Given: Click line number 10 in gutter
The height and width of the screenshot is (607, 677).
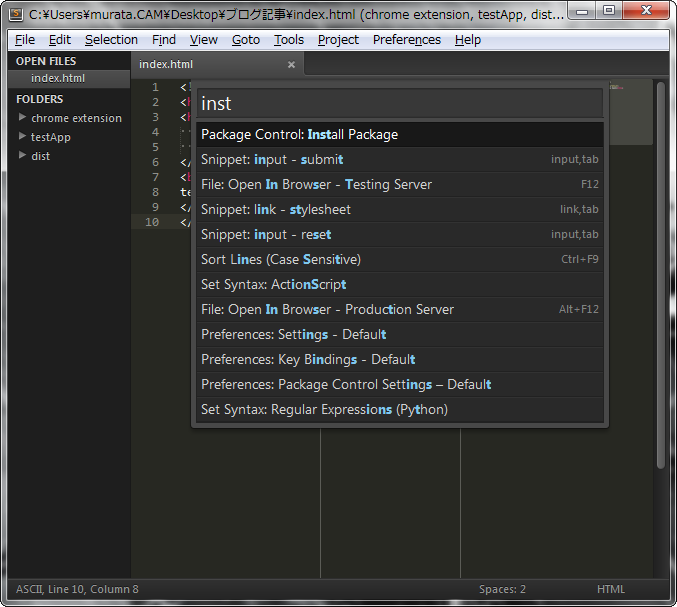Looking at the screenshot, I should pos(152,222).
